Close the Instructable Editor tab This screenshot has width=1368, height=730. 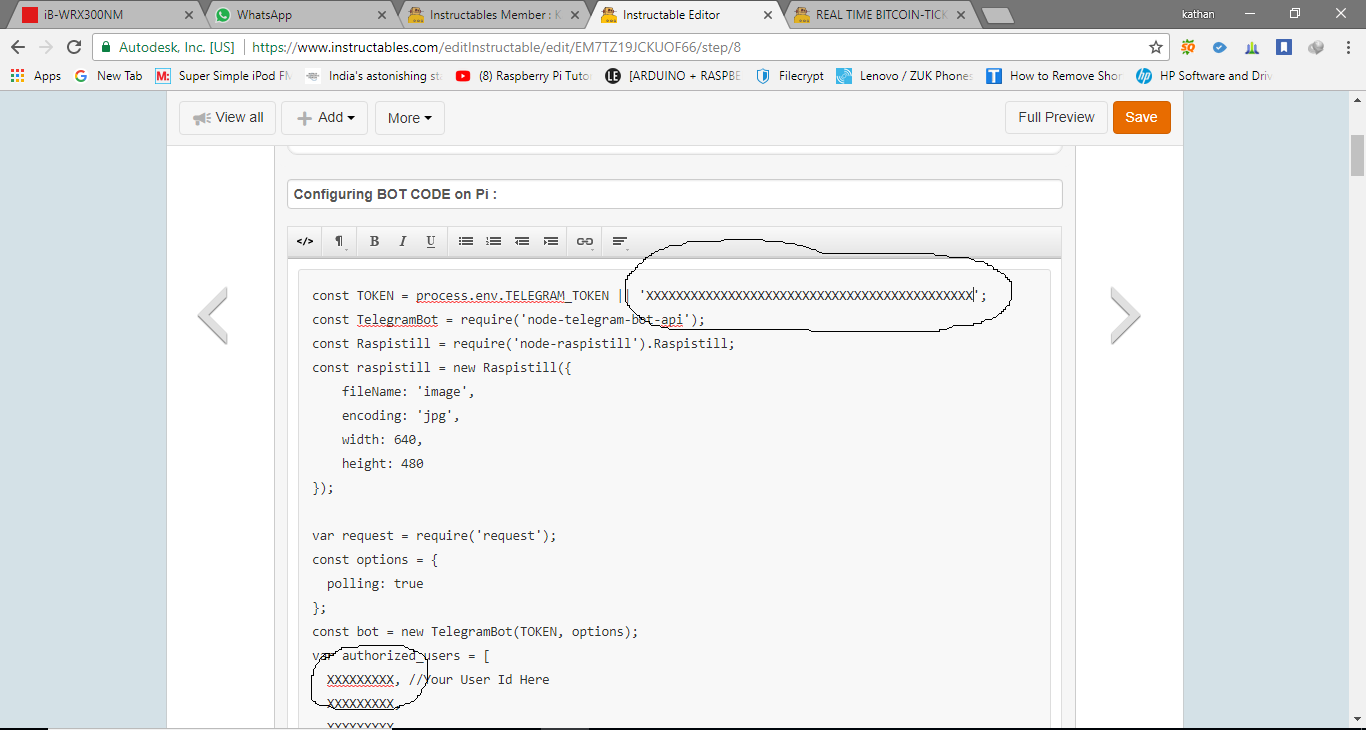coord(767,15)
